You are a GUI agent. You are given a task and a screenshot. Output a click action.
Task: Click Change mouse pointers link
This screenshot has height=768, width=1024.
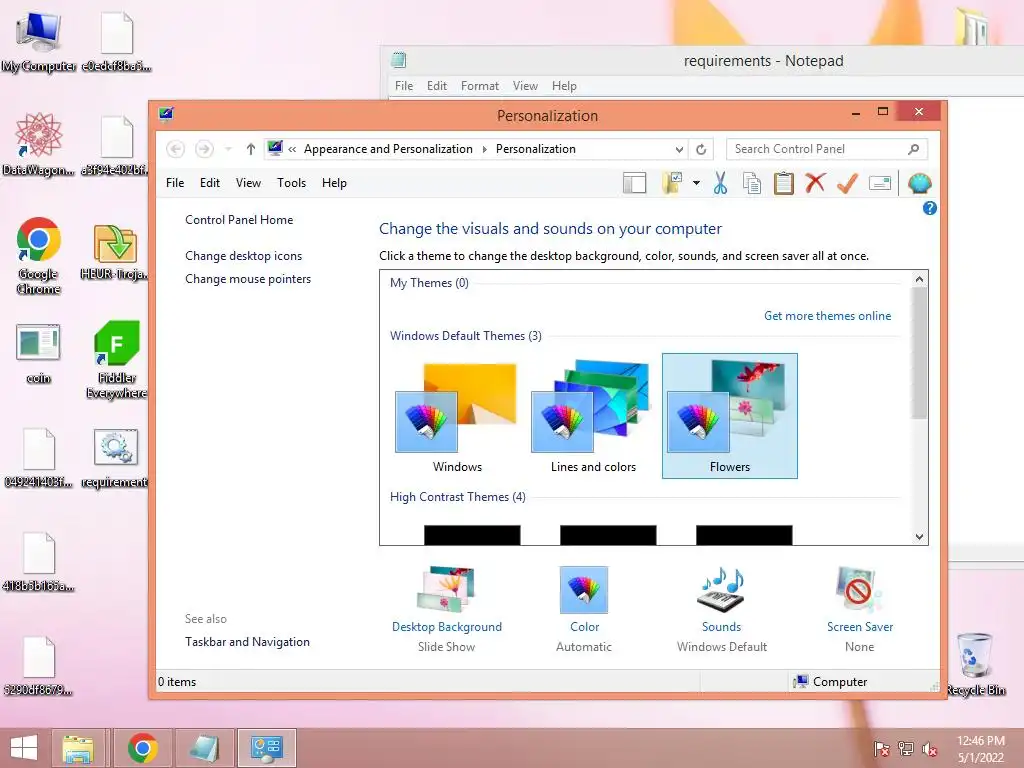248,279
